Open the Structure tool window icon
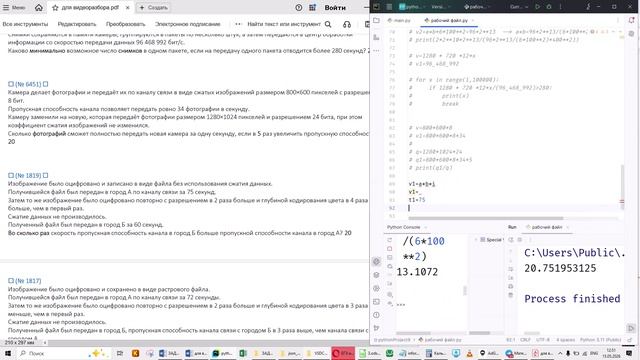The image size is (640, 360). (376, 37)
